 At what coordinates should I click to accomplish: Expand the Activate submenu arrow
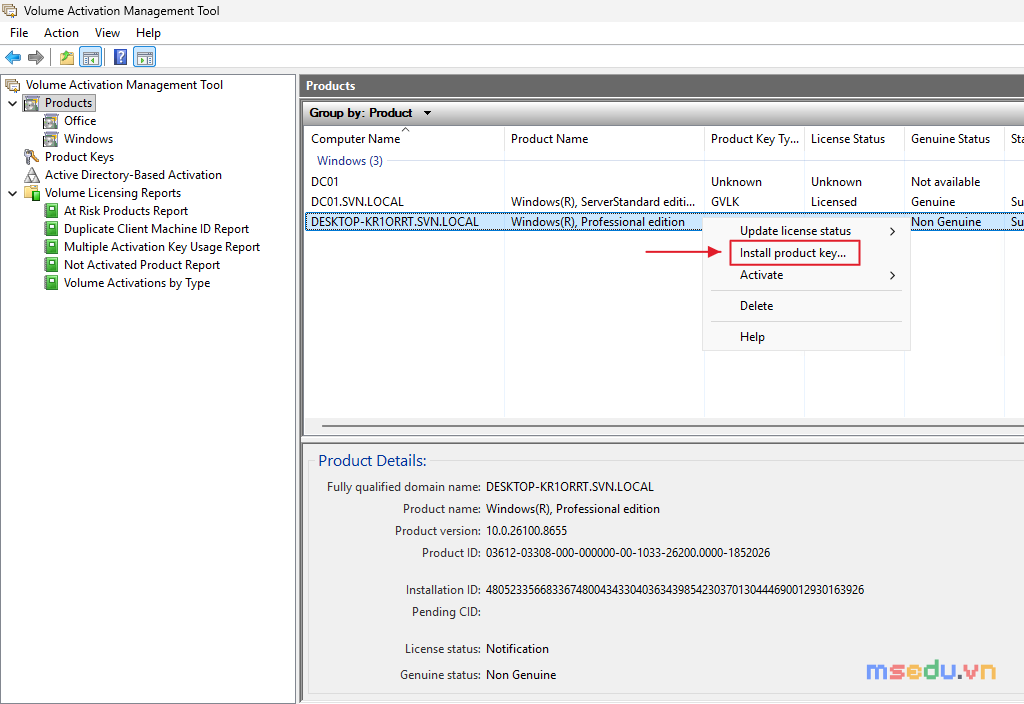pos(892,276)
